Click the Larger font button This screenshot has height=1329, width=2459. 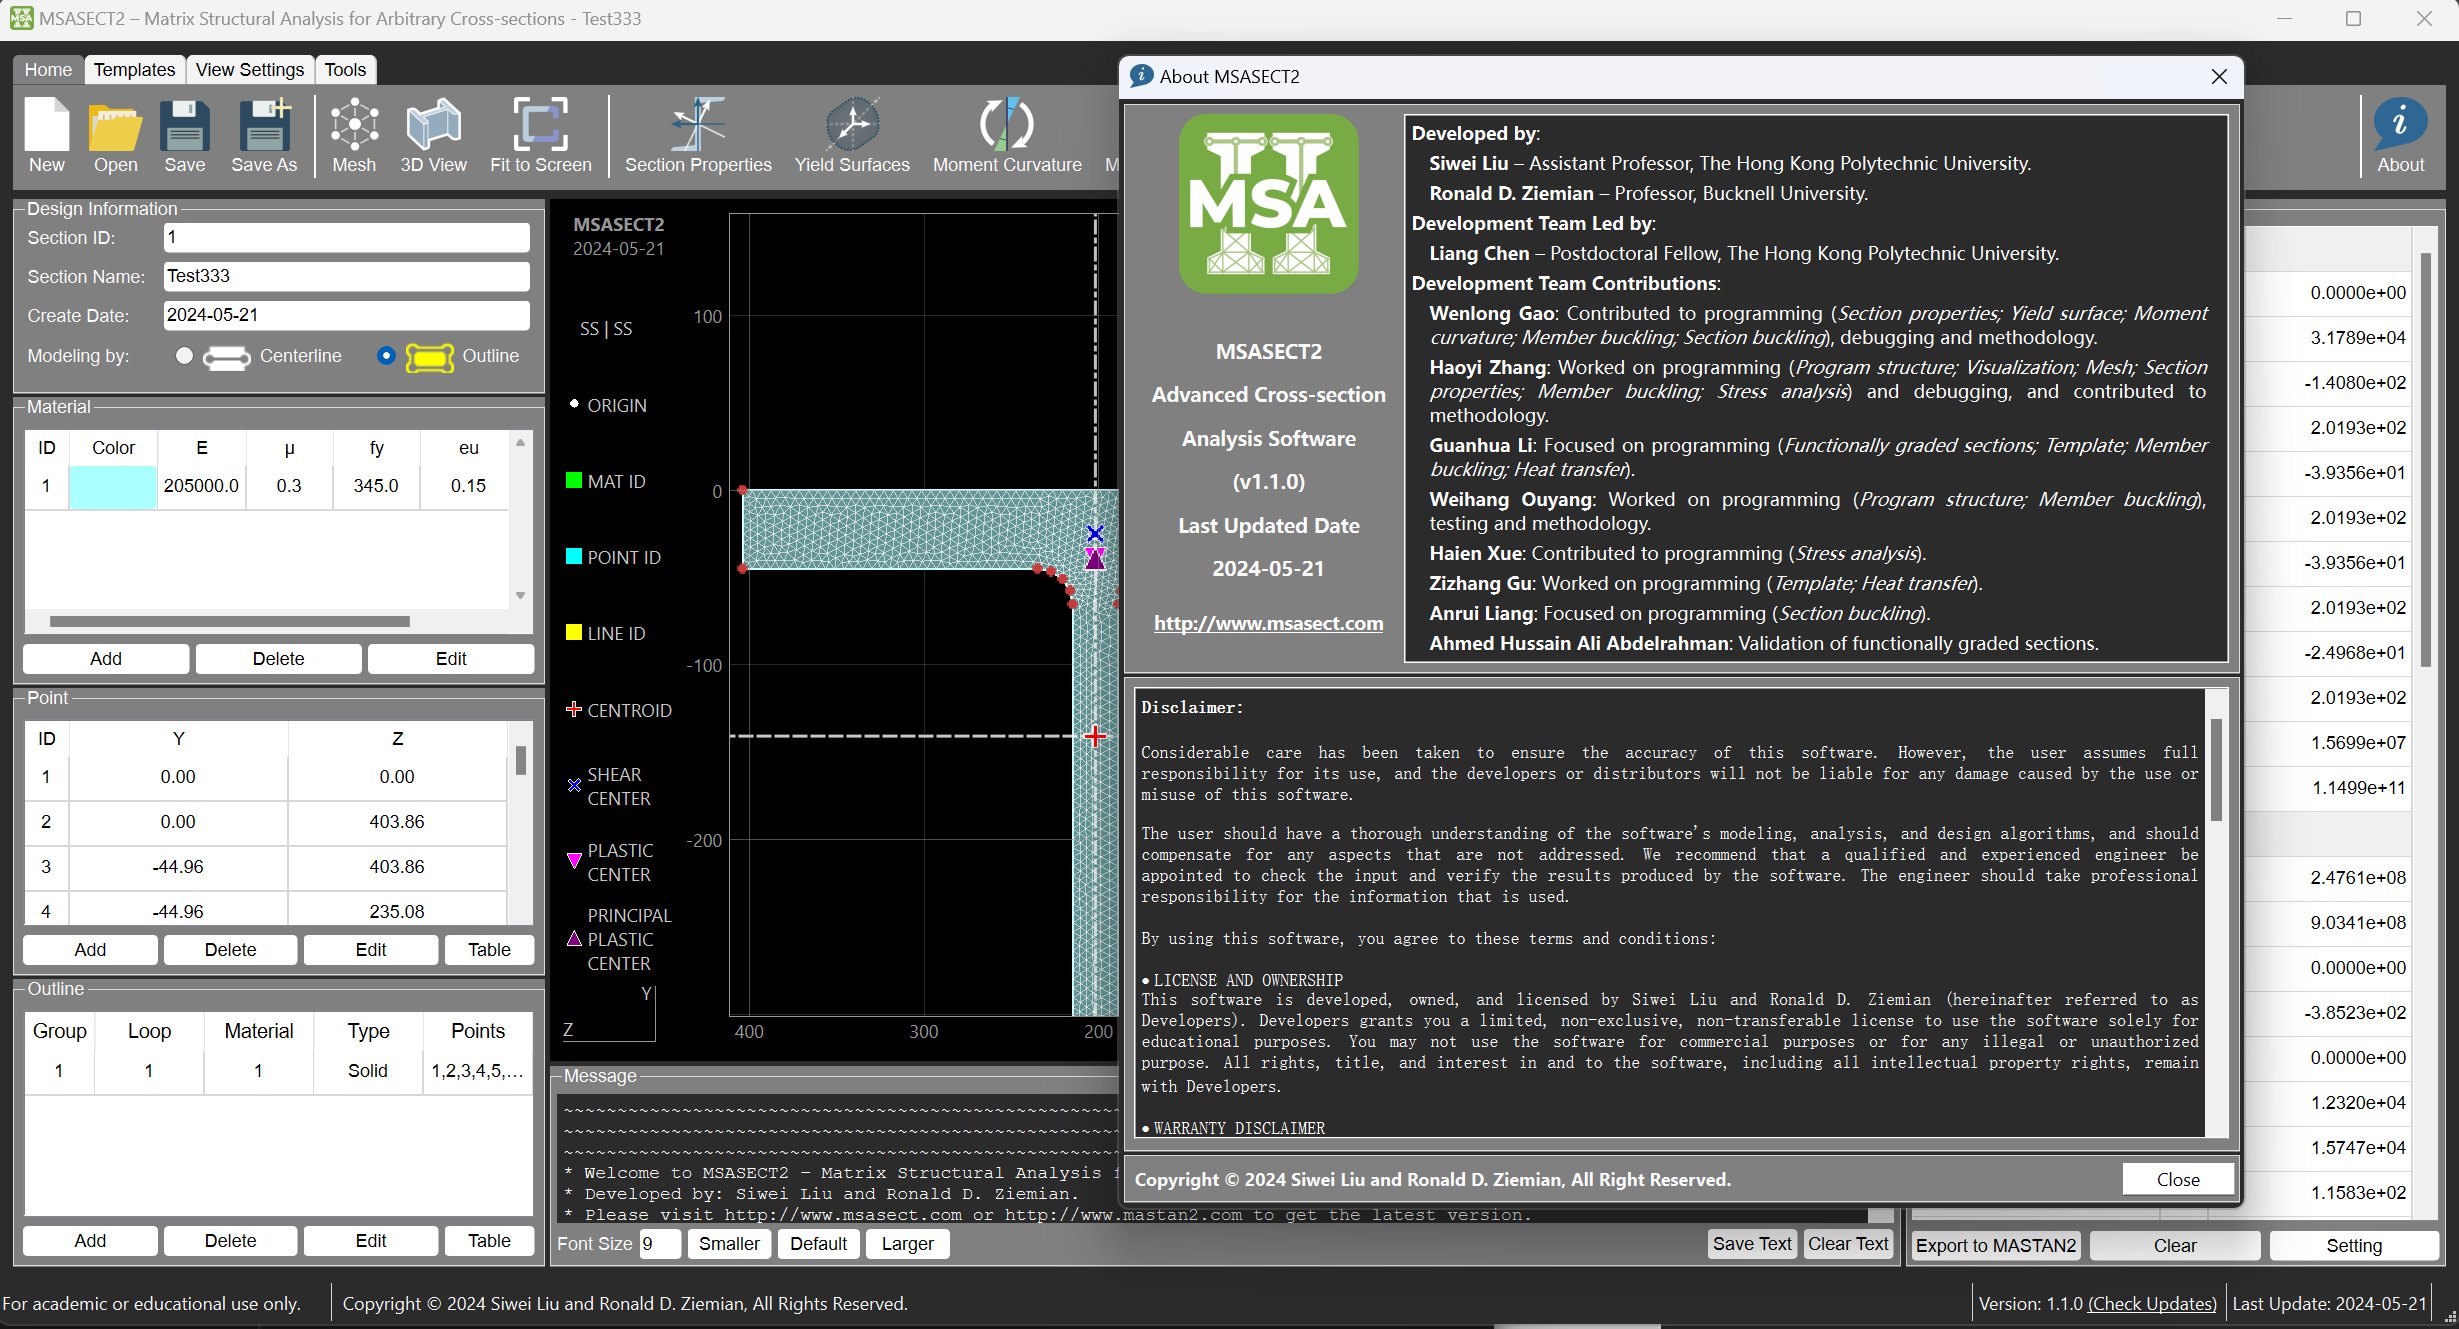tap(907, 1243)
